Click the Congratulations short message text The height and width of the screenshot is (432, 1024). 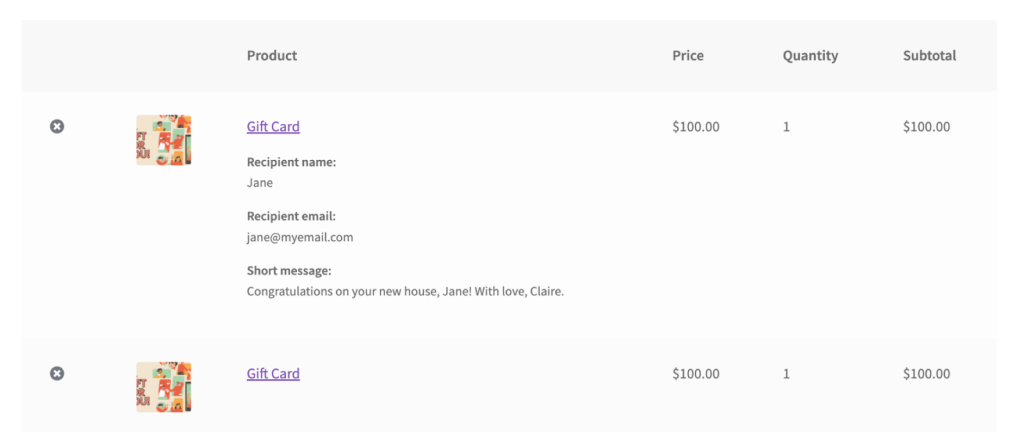405,292
